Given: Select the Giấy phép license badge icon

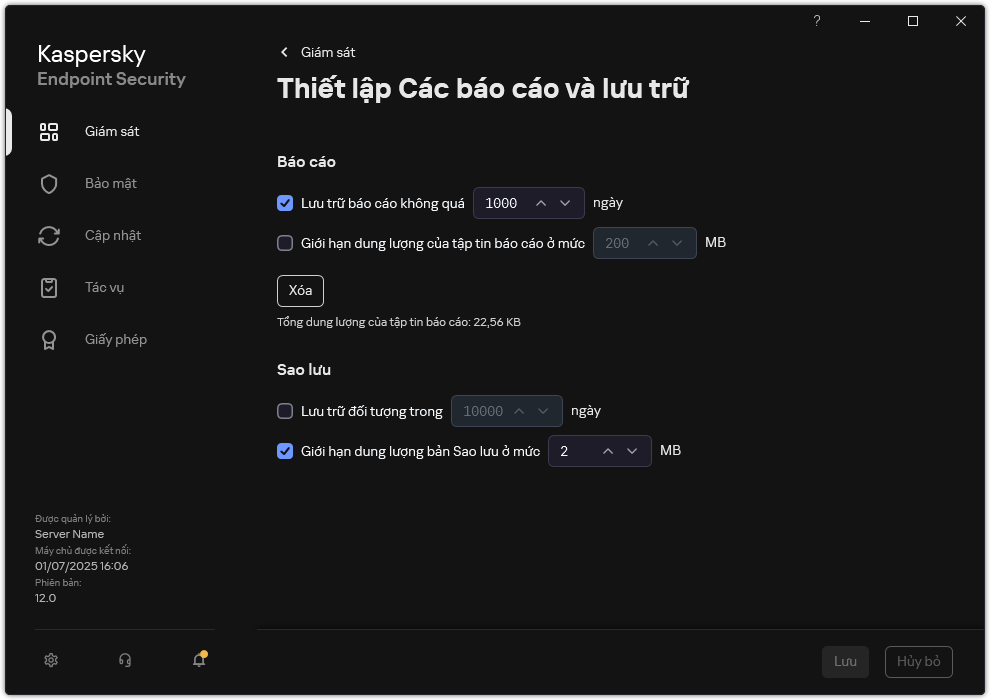Looking at the screenshot, I should click(49, 340).
